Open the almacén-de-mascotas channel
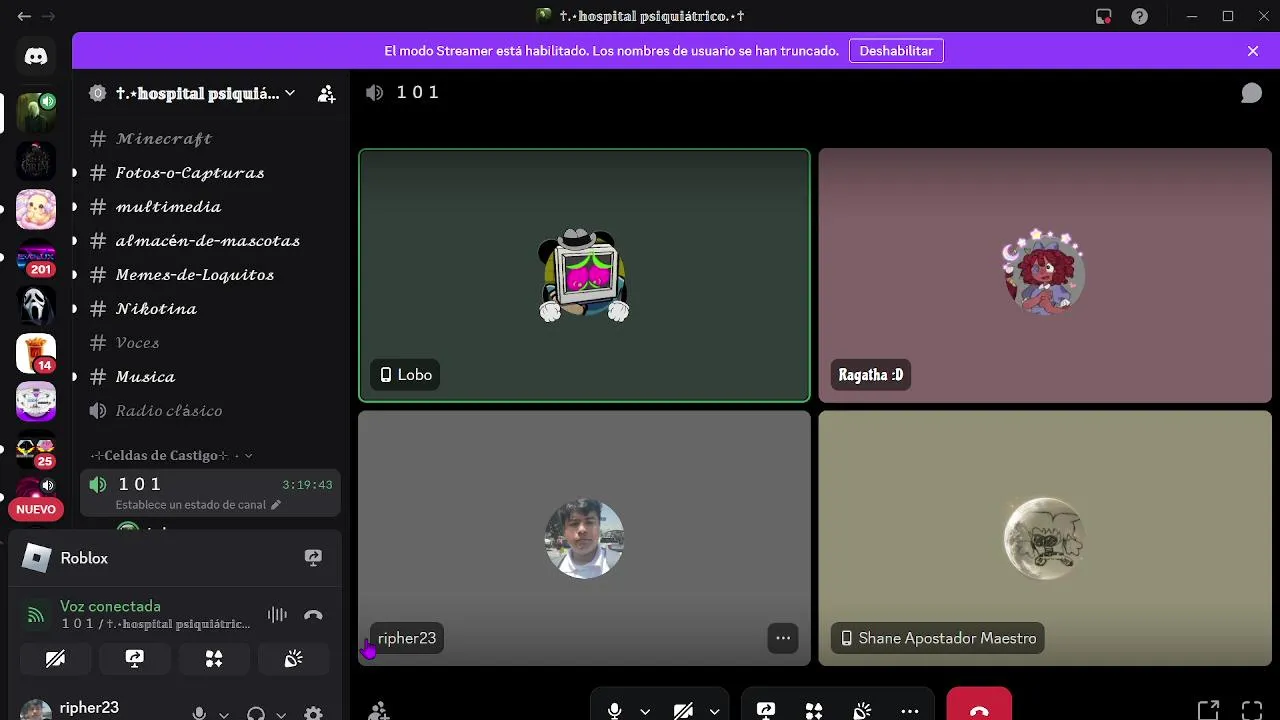This screenshot has height=720, width=1280. pos(210,241)
